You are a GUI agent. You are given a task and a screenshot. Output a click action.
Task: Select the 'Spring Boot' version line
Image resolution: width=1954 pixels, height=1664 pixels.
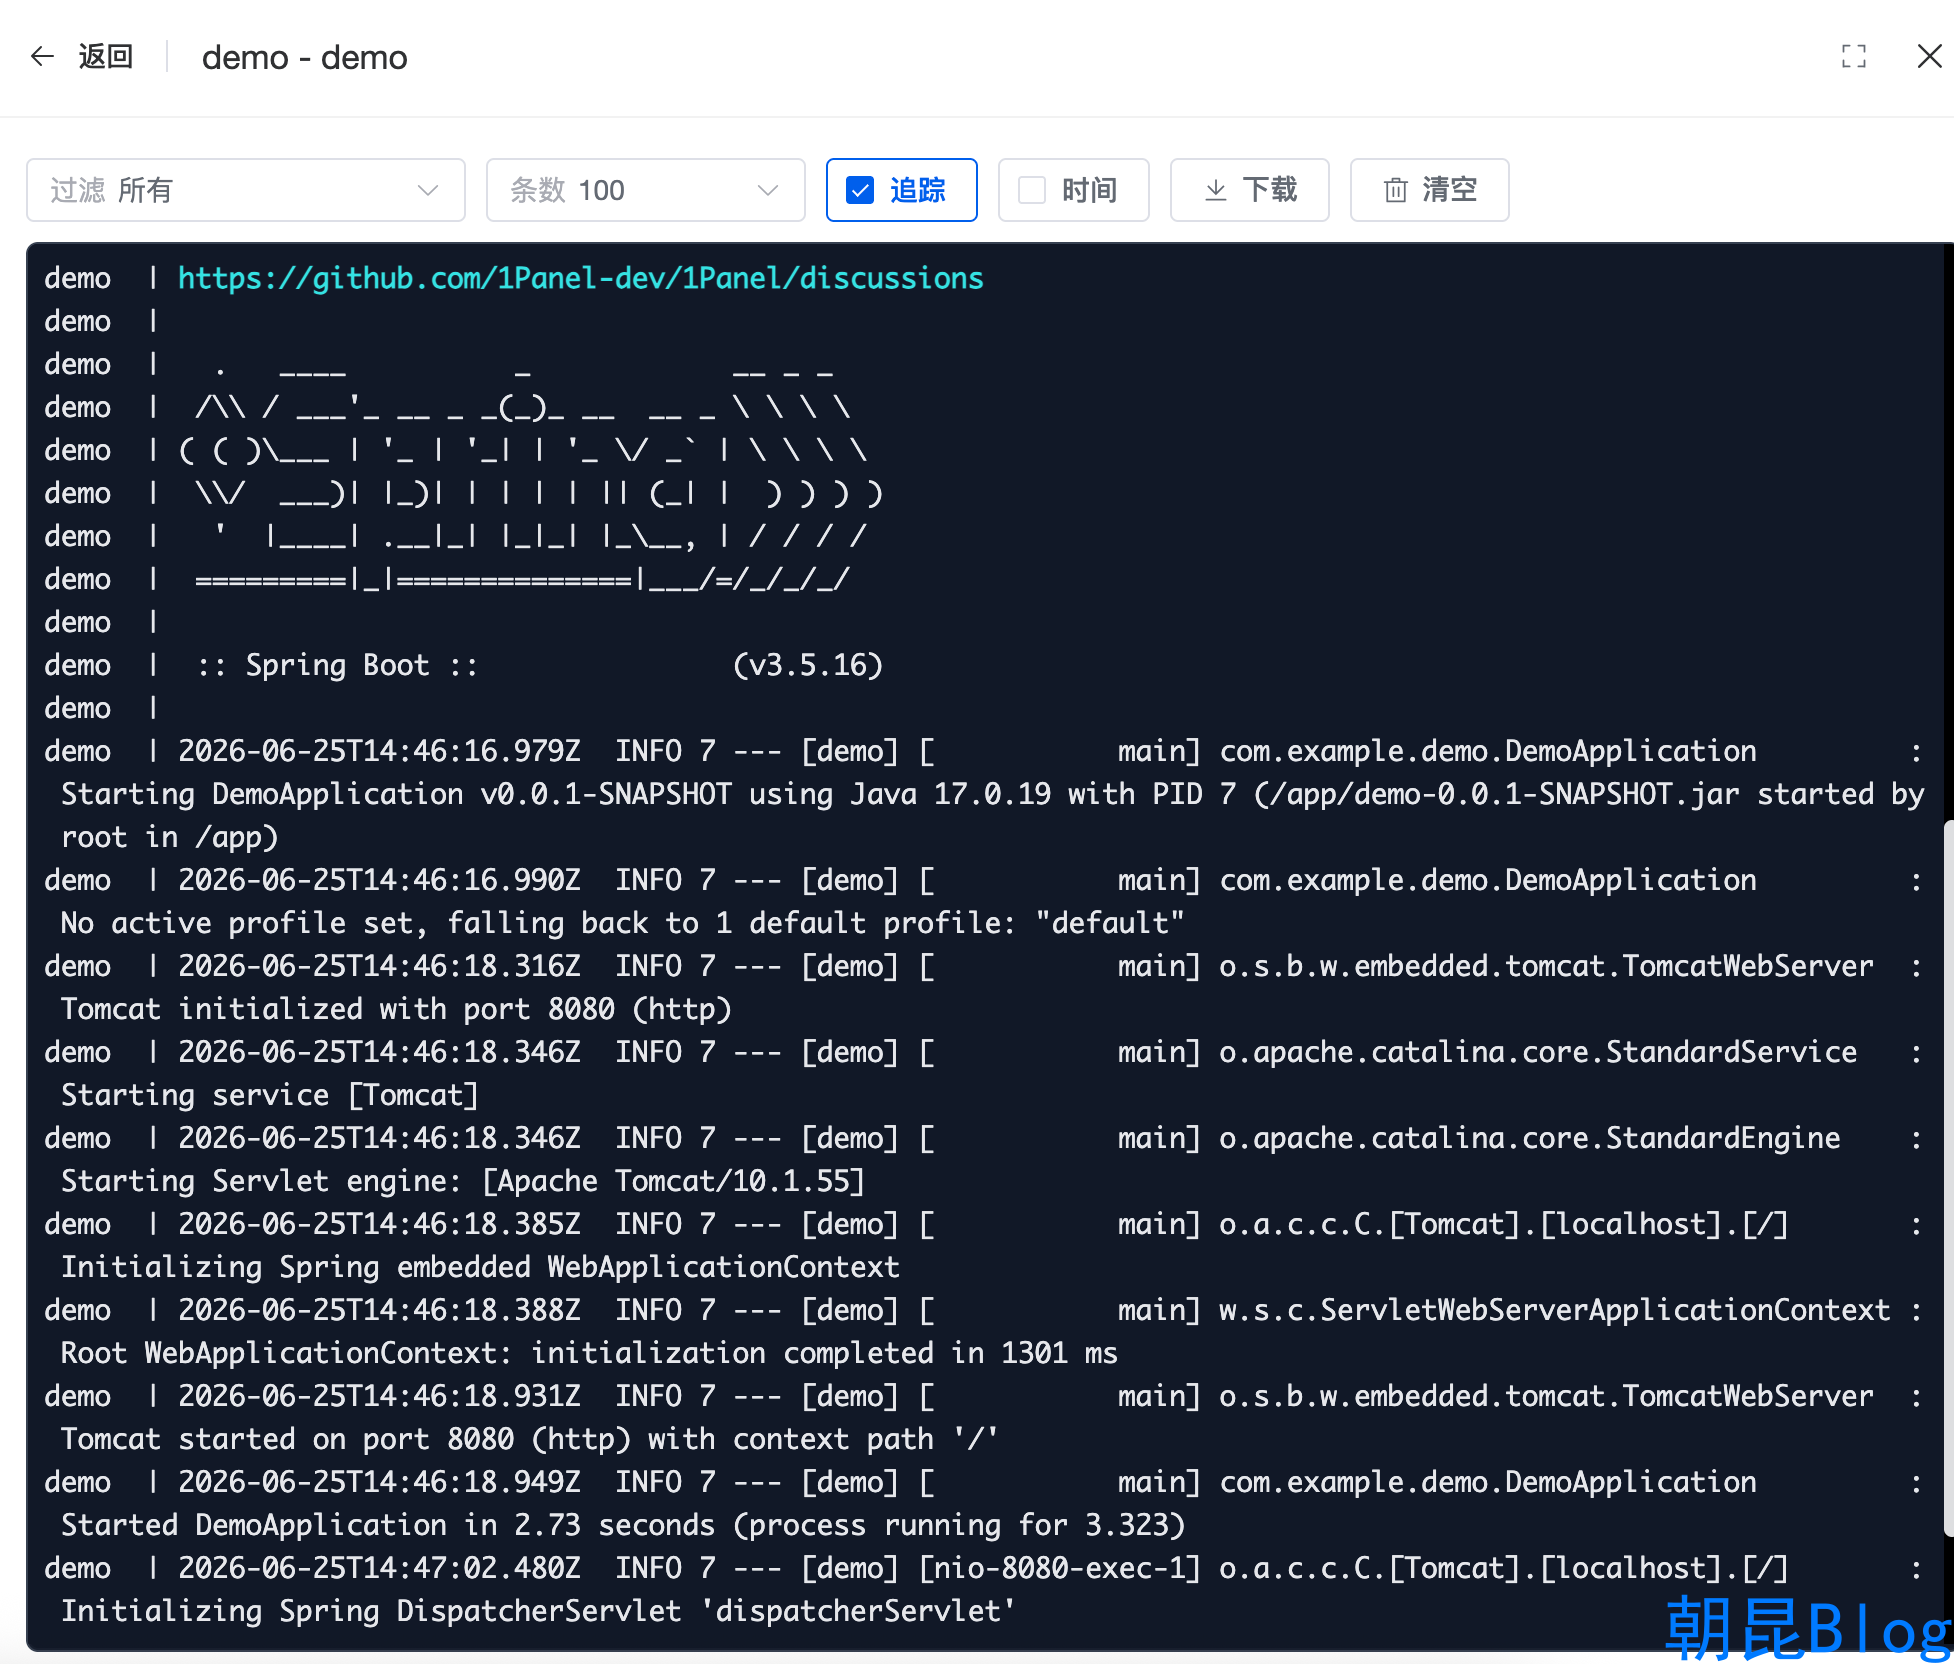pyautogui.click(x=540, y=665)
